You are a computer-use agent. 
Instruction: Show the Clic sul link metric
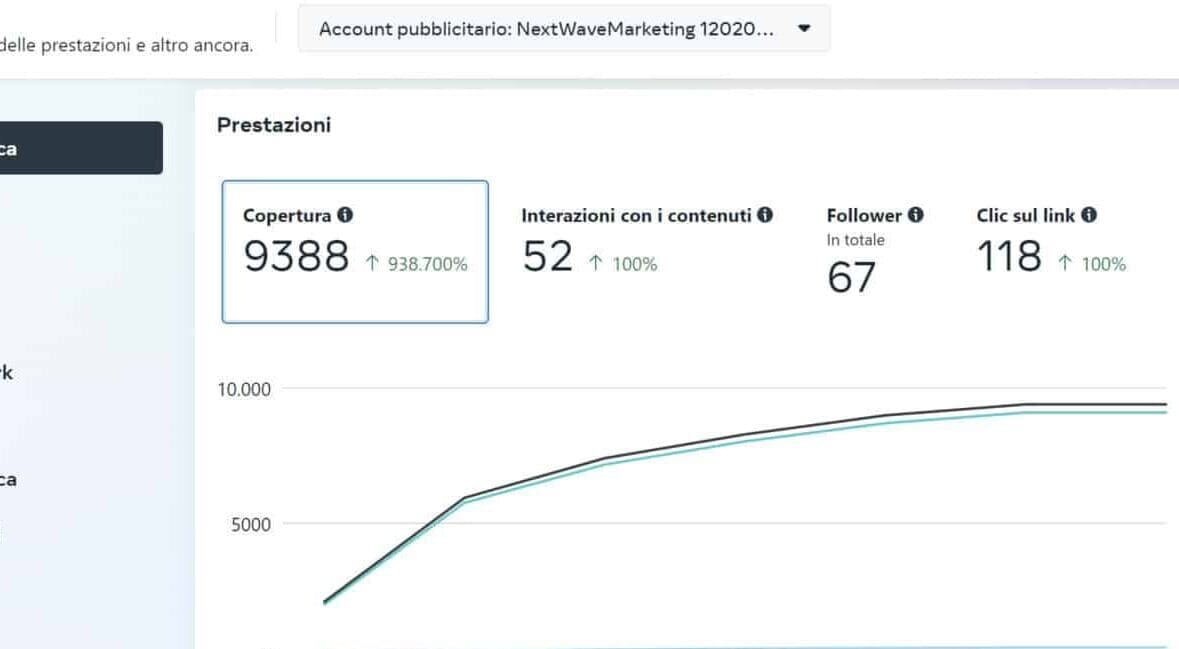click(x=1050, y=240)
